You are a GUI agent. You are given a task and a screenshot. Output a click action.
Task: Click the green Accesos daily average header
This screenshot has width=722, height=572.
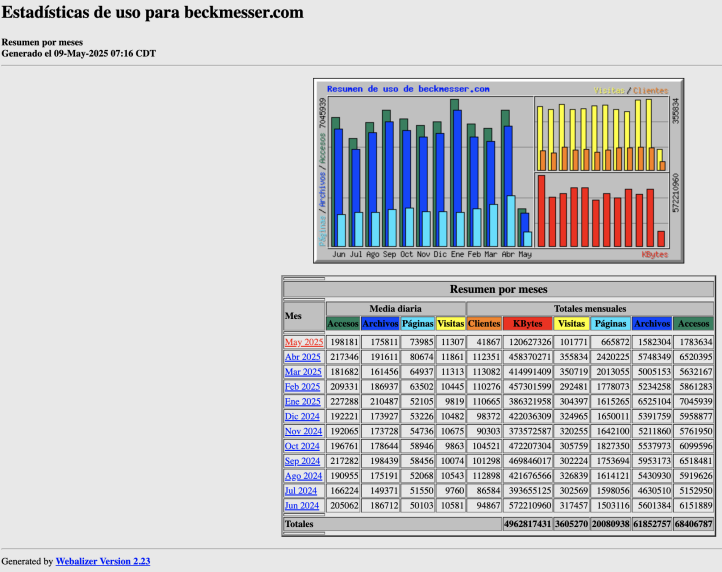[343, 324]
